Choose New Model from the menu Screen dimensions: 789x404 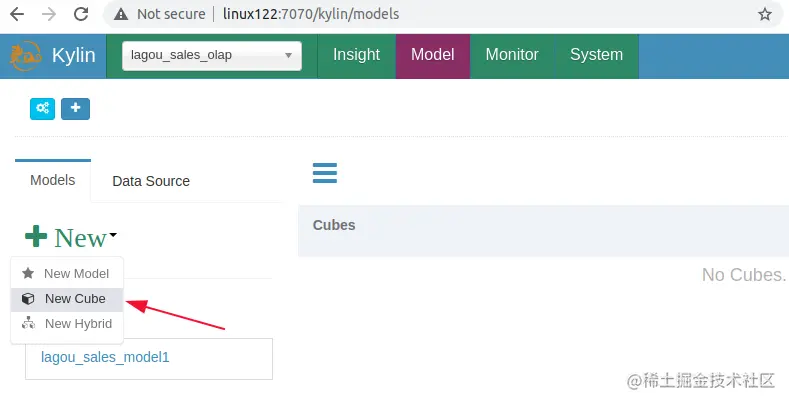pos(67,274)
